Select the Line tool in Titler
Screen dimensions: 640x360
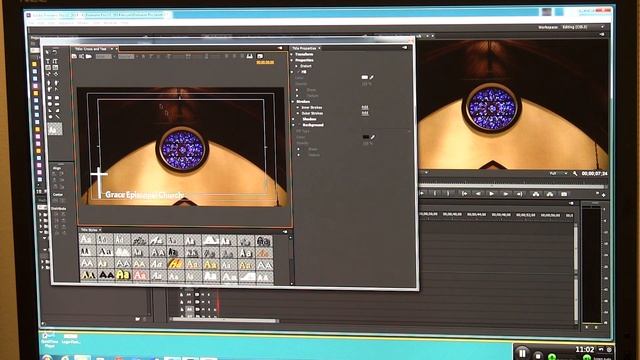coord(58,117)
